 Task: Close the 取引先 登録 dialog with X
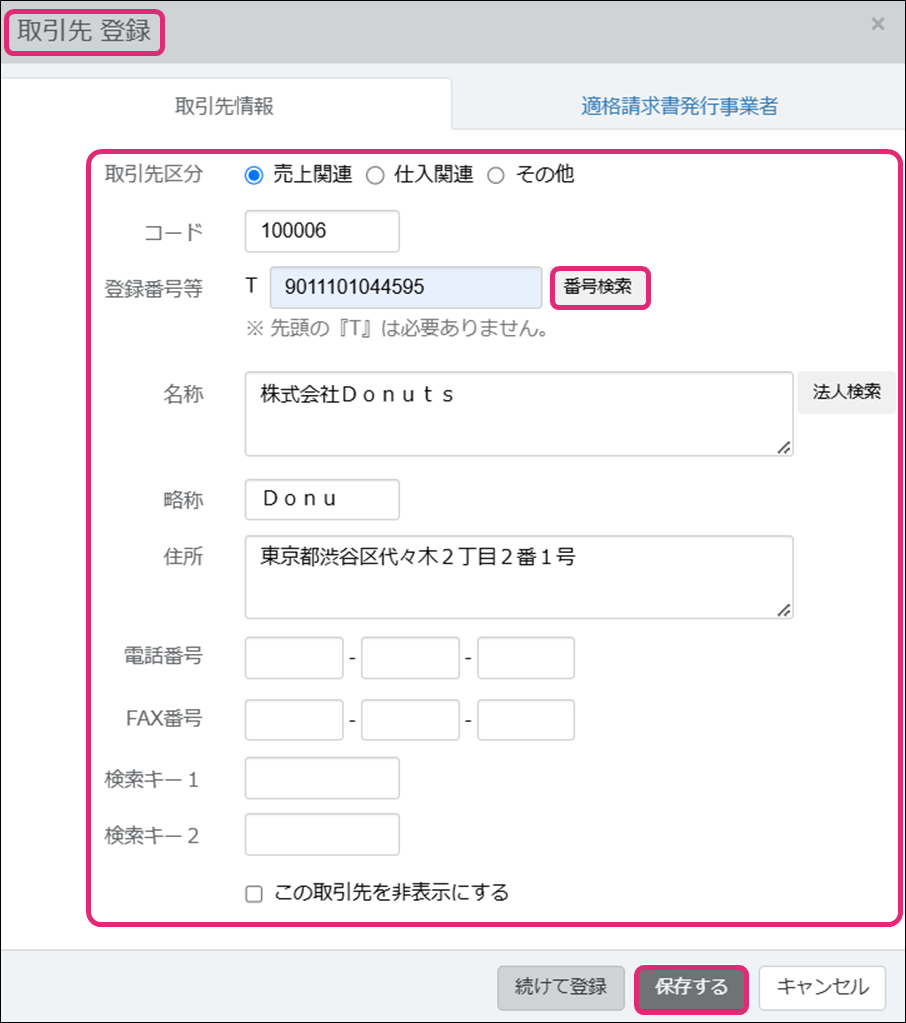[877, 25]
